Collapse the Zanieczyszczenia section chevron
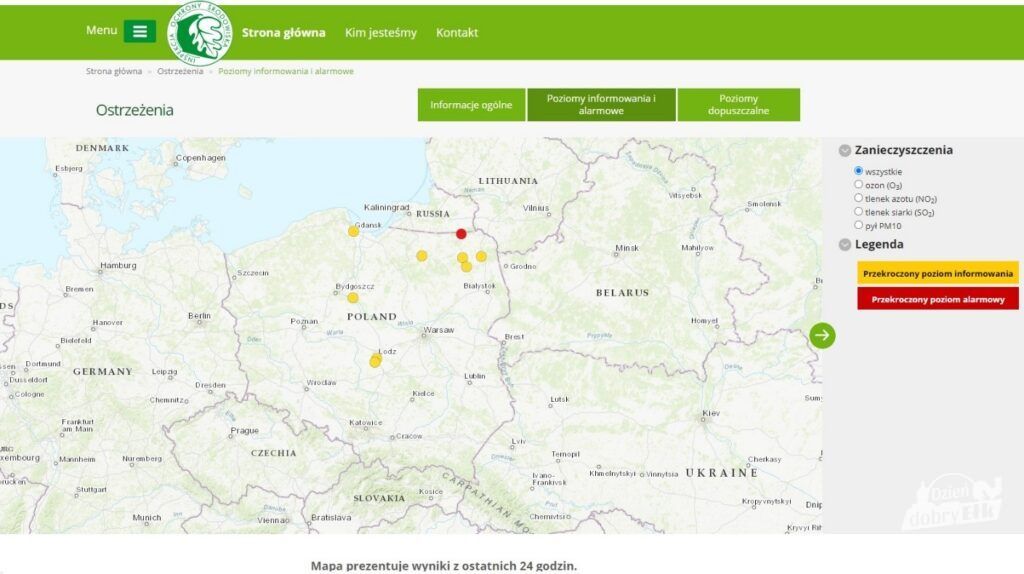This screenshot has height=574, width=1024. (x=845, y=151)
